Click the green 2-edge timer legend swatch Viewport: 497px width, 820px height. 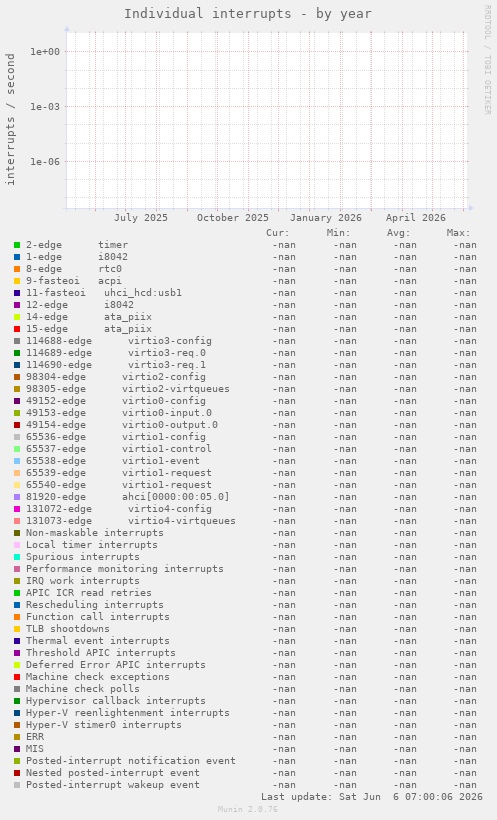click(x=17, y=245)
